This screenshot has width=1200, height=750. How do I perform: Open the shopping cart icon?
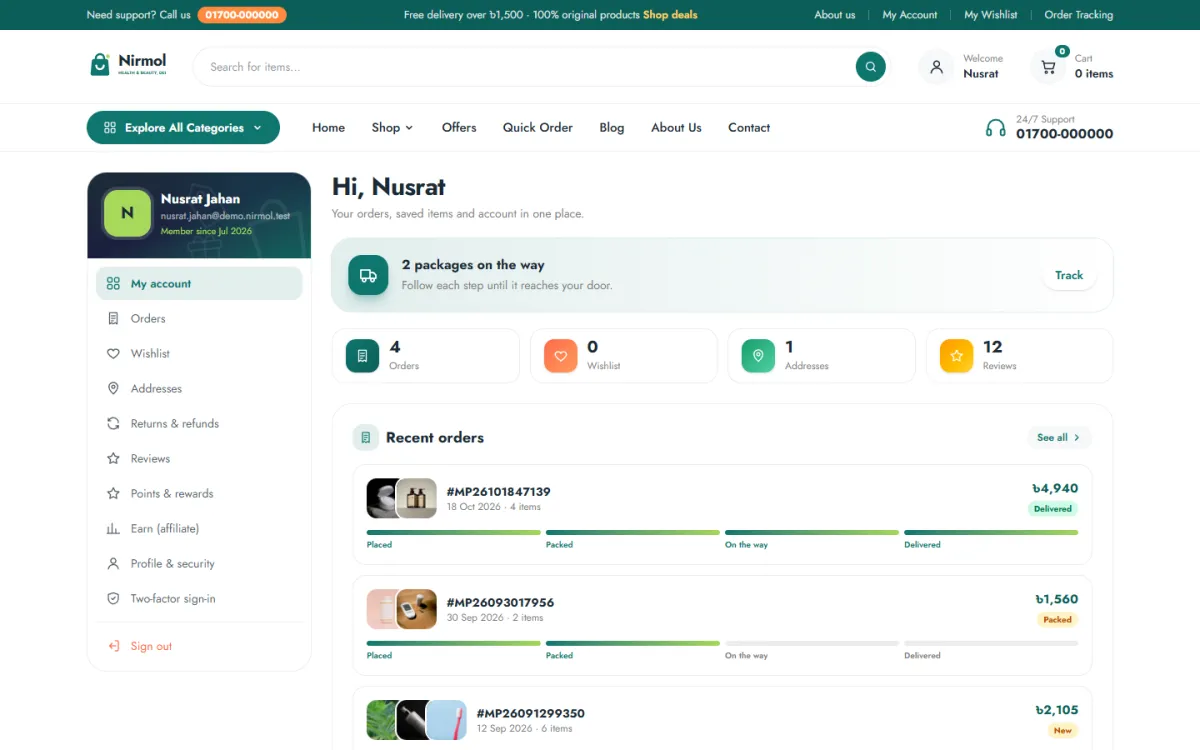coord(1048,67)
